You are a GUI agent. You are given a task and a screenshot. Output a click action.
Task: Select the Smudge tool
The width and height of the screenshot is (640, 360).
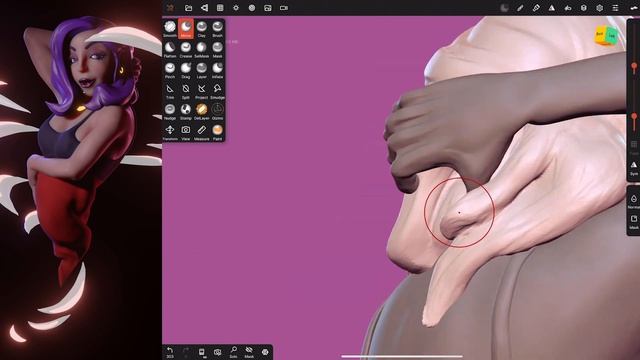click(218, 91)
